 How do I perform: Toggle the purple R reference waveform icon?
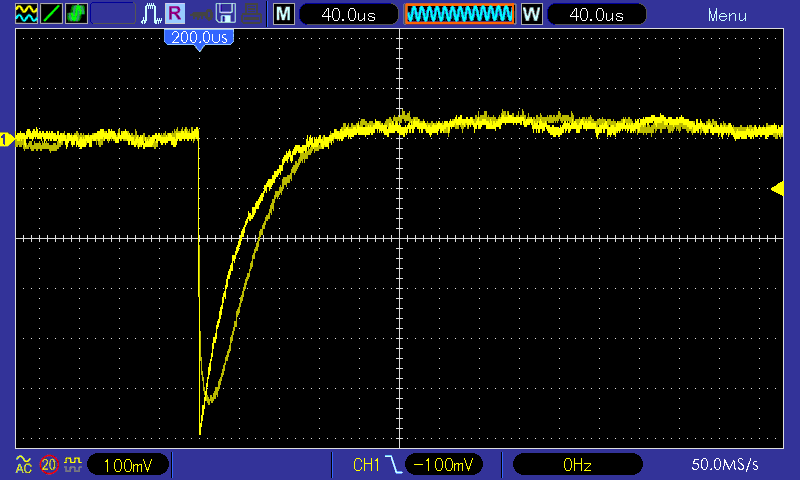(x=175, y=14)
